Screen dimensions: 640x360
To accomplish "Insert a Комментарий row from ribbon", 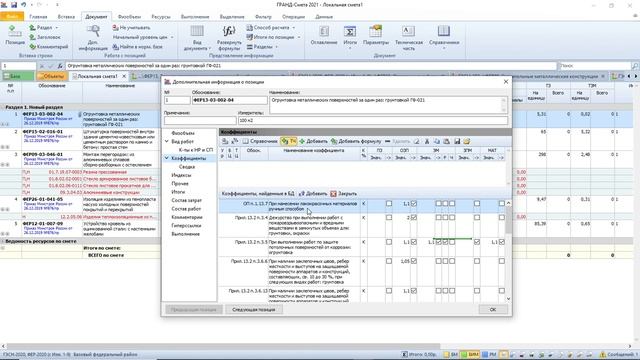I will [49, 47].
